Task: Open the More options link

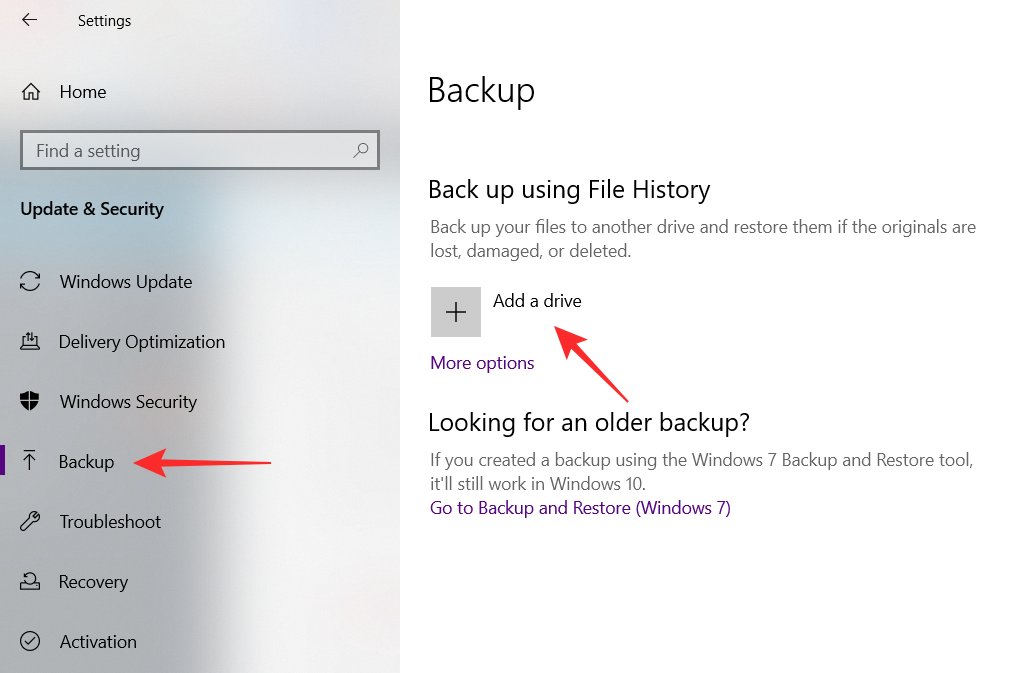Action: coord(482,363)
